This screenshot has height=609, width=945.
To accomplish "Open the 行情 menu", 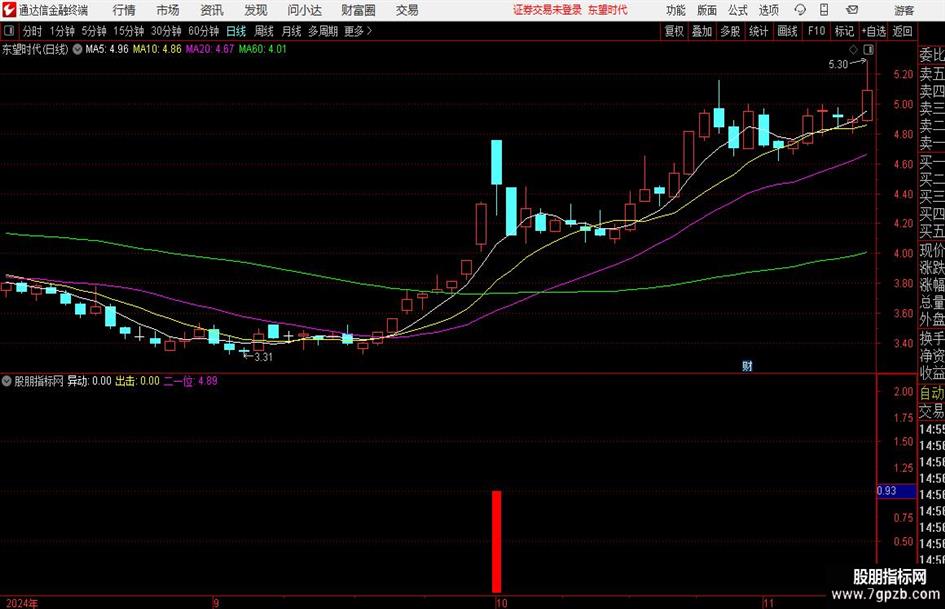I will pyautogui.click(x=124, y=10).
